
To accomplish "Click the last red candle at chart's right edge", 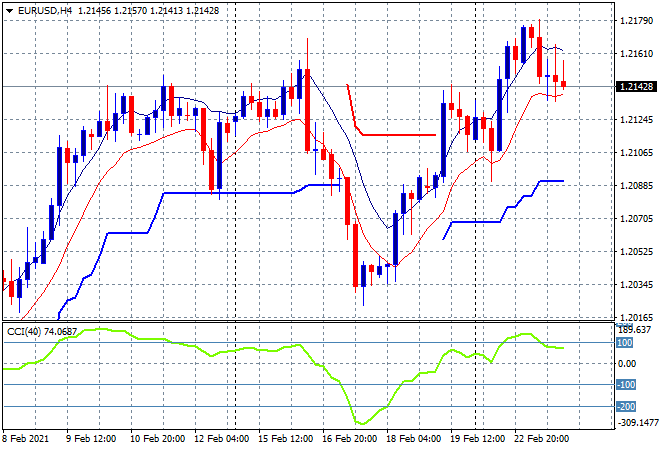I will (x=564, y=84).
